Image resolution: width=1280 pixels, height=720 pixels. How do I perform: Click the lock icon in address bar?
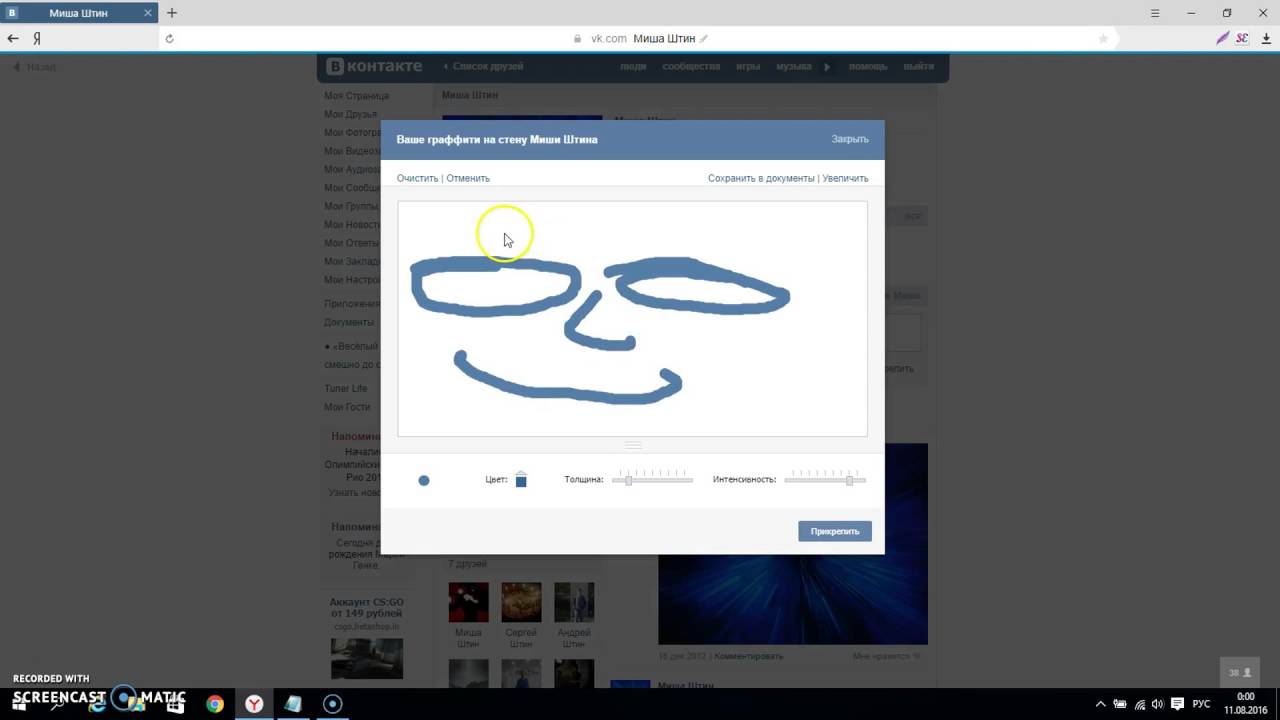click(x=577, y=39)
